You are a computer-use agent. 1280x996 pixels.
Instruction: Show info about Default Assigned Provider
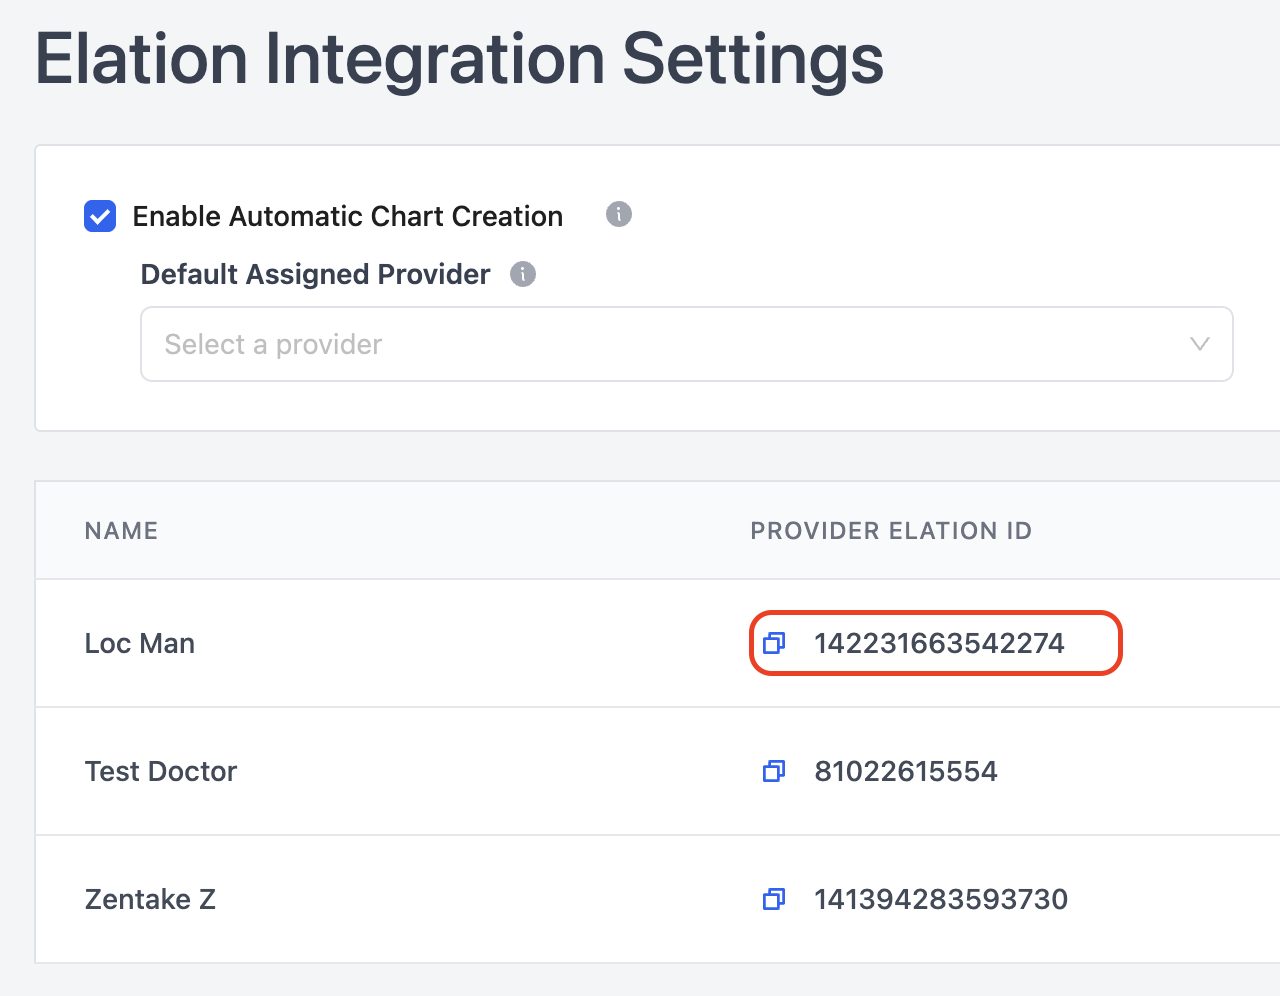(x=523, y=274)
